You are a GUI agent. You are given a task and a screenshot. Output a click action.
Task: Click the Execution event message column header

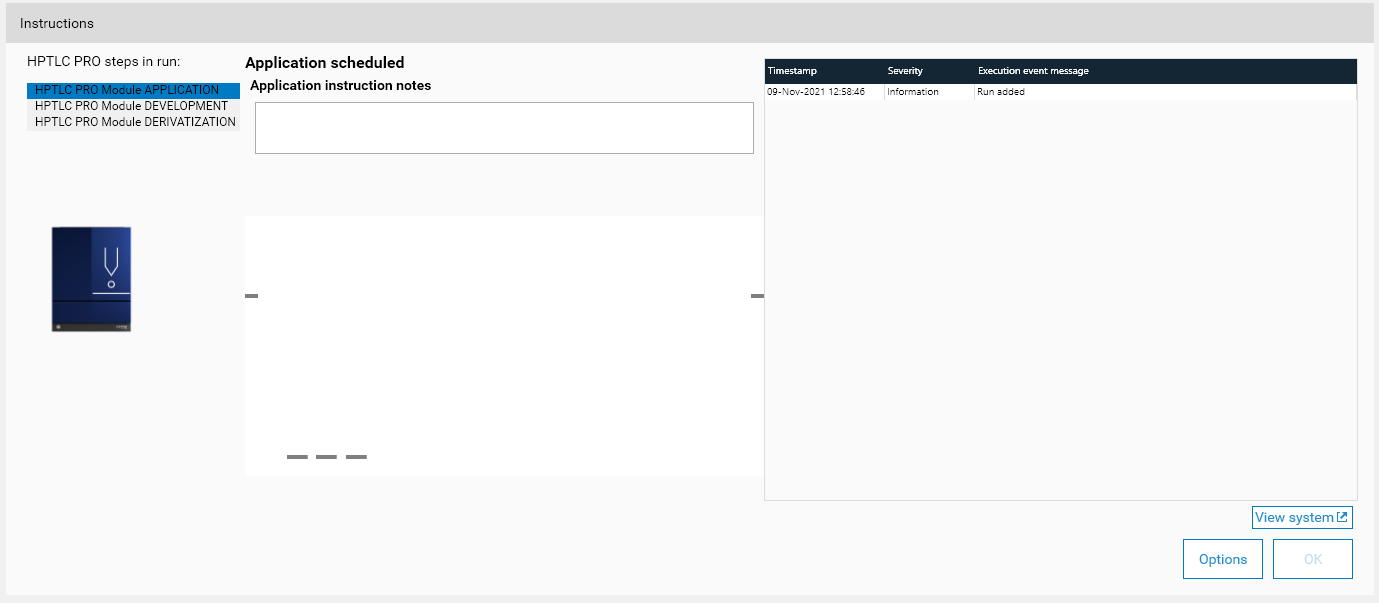click(1033, 71)
